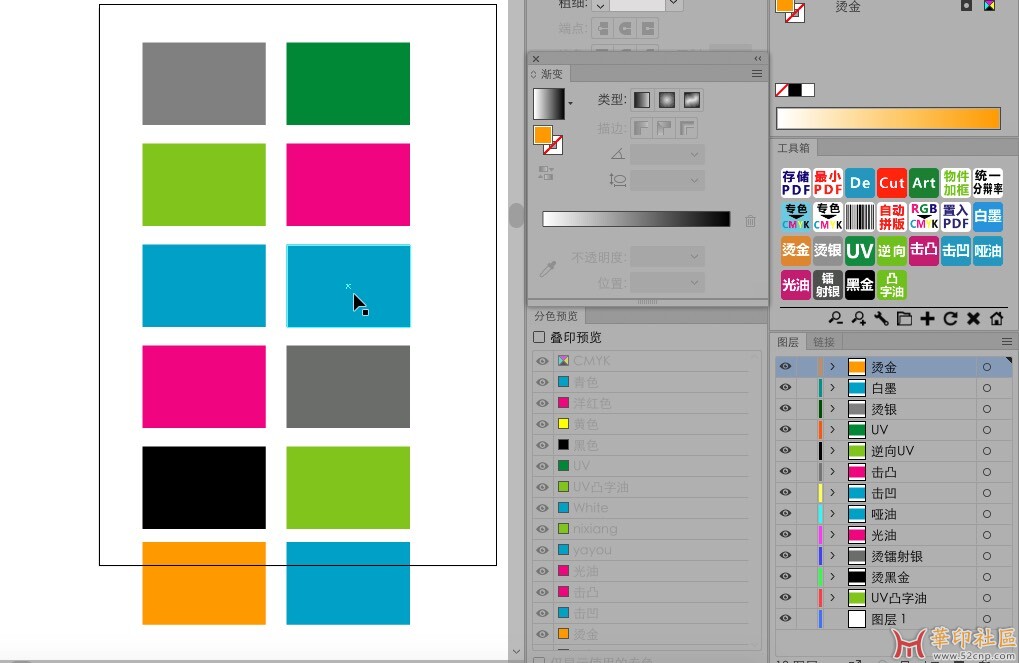Select the radial gradient type icon
Viewport: 1019px width, 663px height.
pyautogui.click(x=666, y=100)
